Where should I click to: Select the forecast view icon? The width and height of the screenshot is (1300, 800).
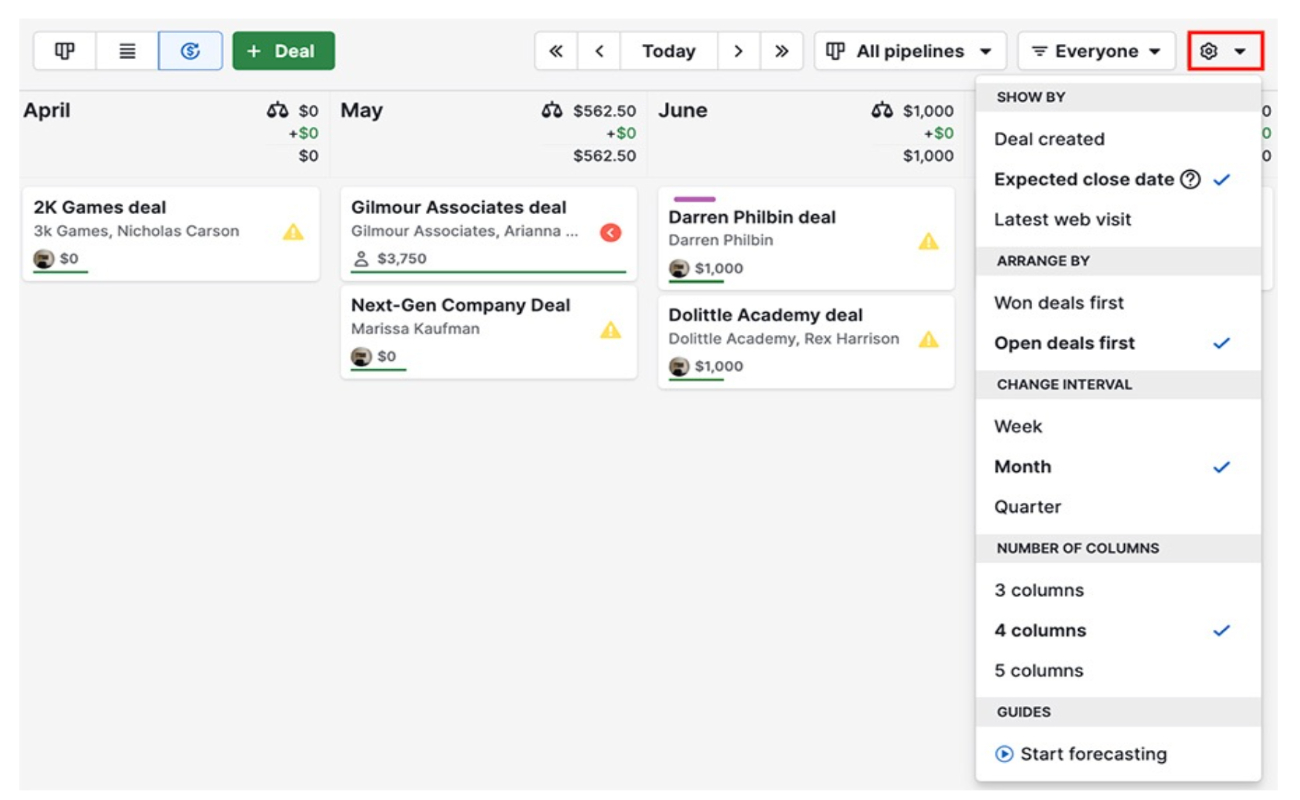click(190, 51)
